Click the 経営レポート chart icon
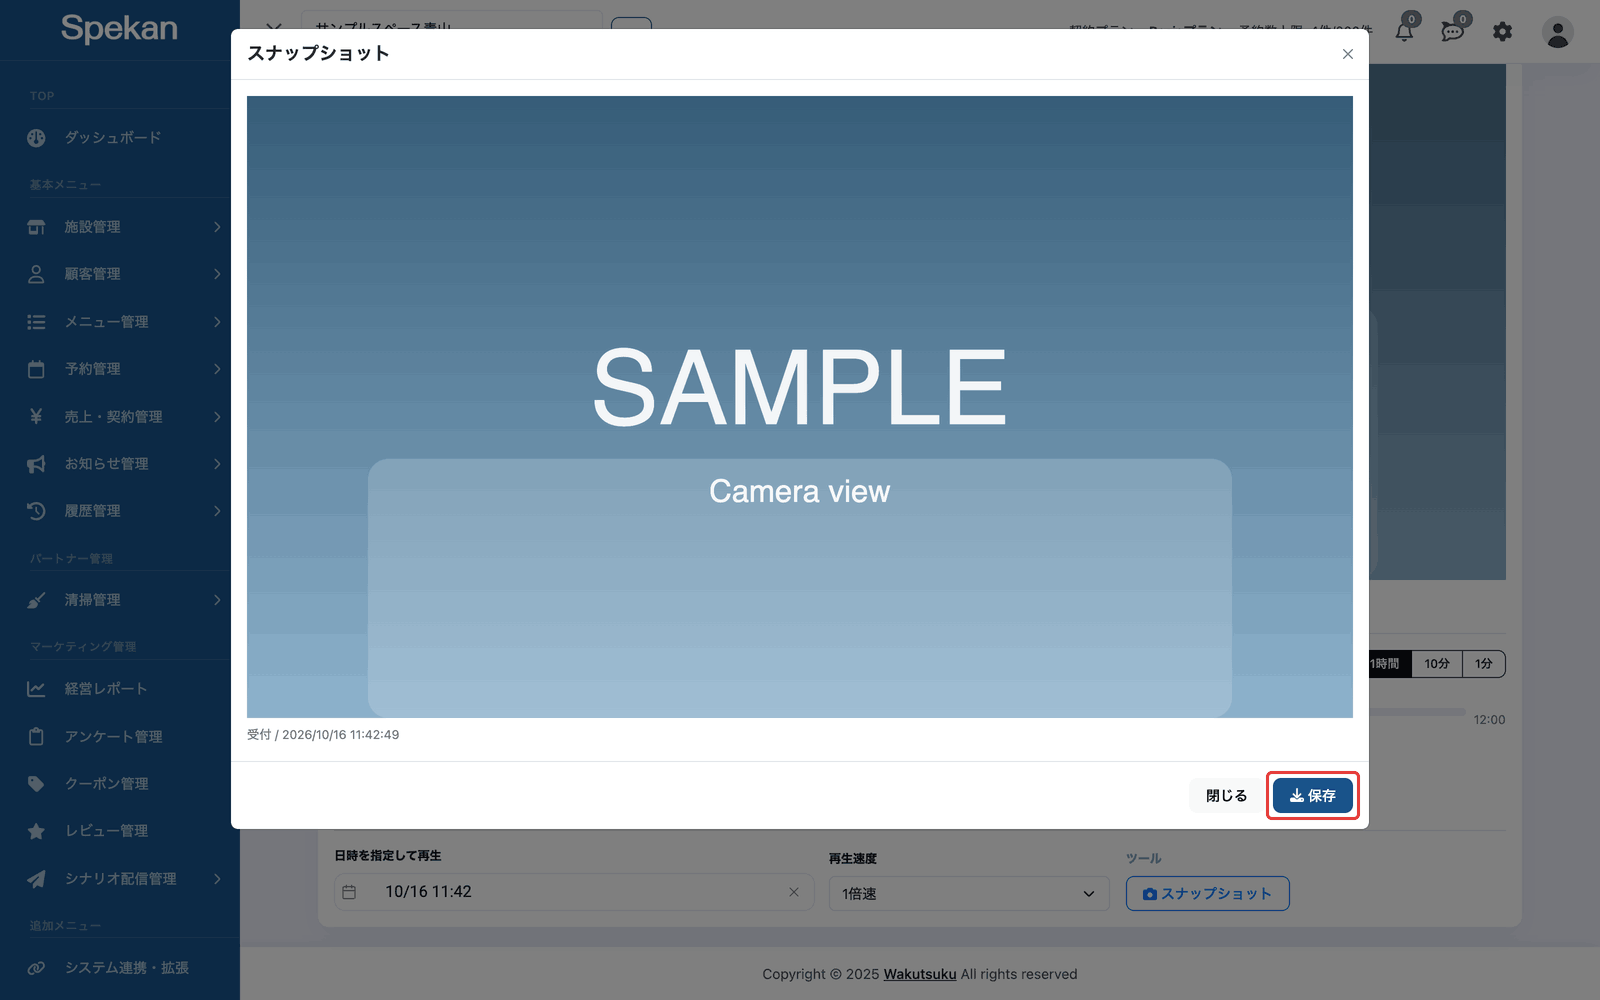Viewport: 1600px width, 1000px height. 36,689
